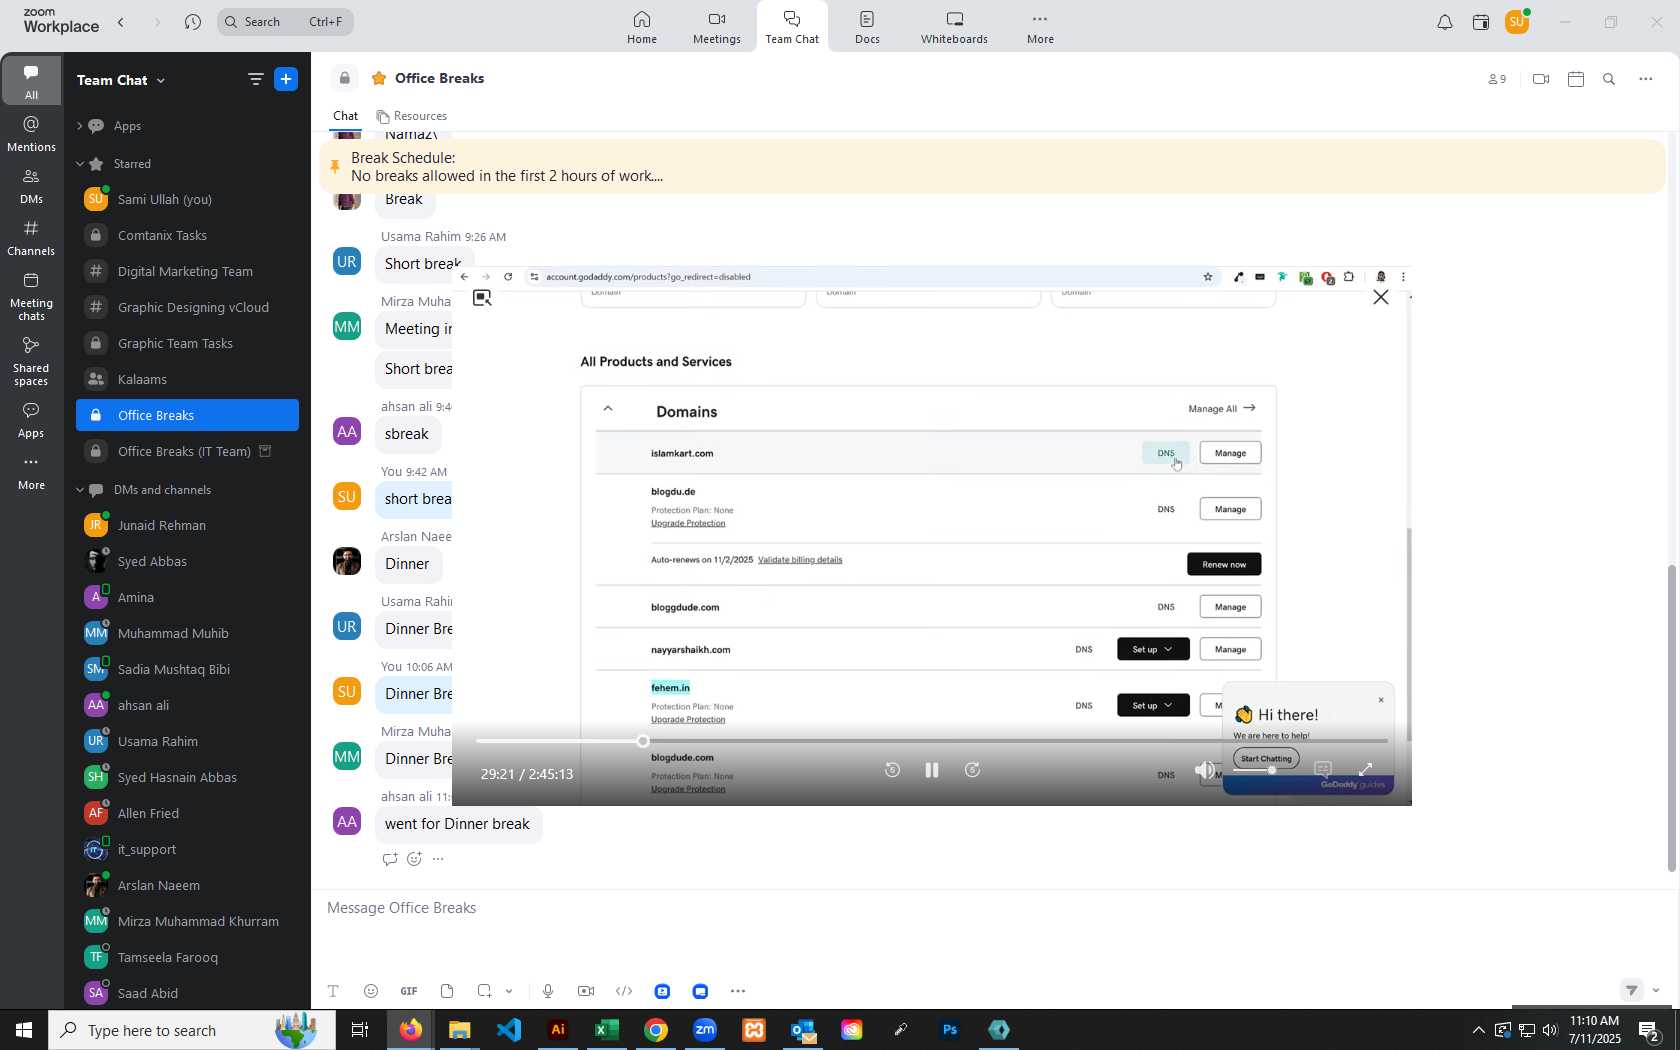Screen dimensions: 1680x1050
Task: Open the Channels sidebar section
Action: (31, 238)
